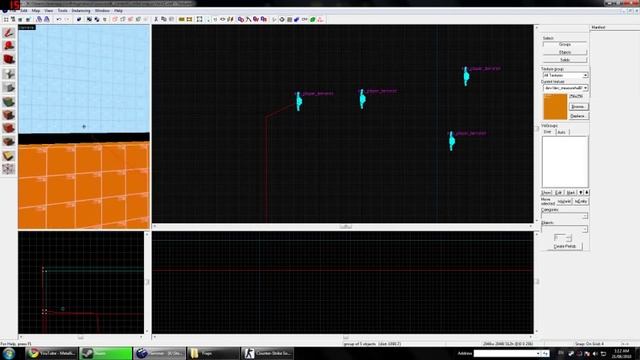Screen dimensions: 640x360
Task: Click the smaller grid size icon
Action: (x=20, y=19)
